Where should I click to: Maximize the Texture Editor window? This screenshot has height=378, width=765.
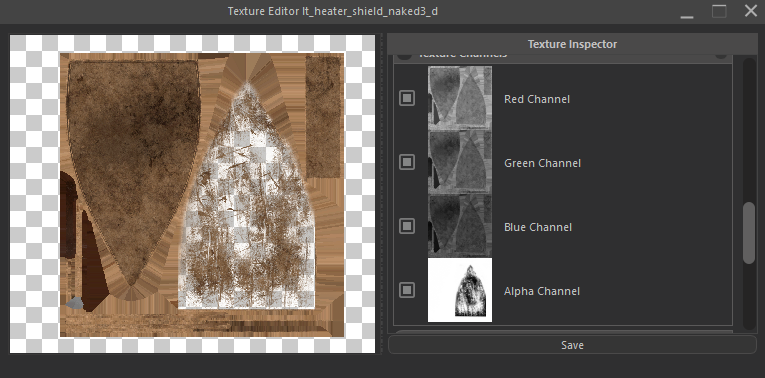pyautogui.click(x=719, y=11)
